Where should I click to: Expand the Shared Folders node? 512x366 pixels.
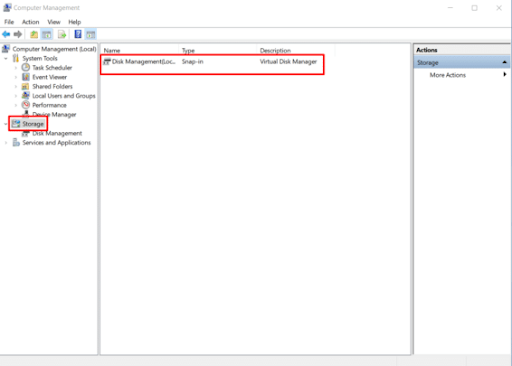point(16,86)
